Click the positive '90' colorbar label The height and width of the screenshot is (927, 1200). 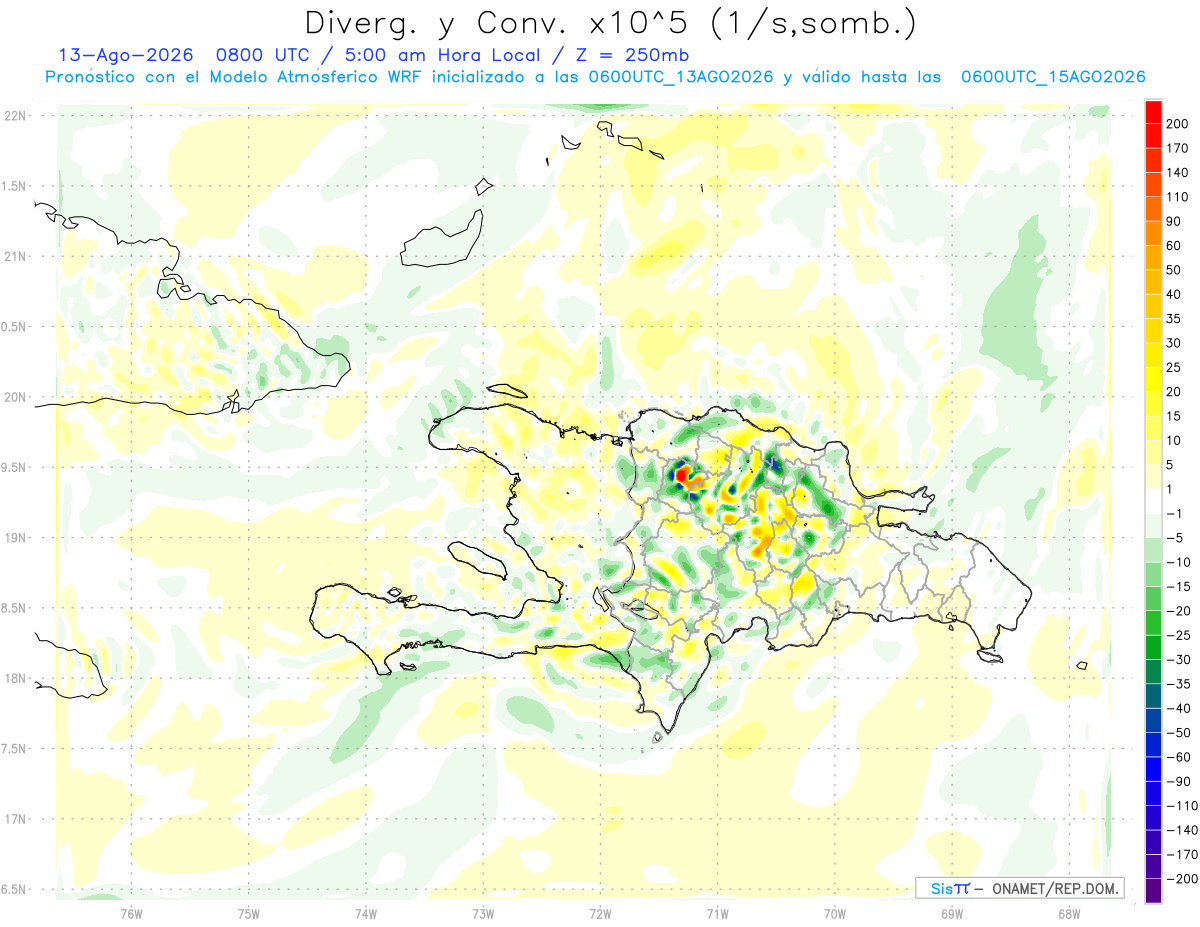[1175, 221]
